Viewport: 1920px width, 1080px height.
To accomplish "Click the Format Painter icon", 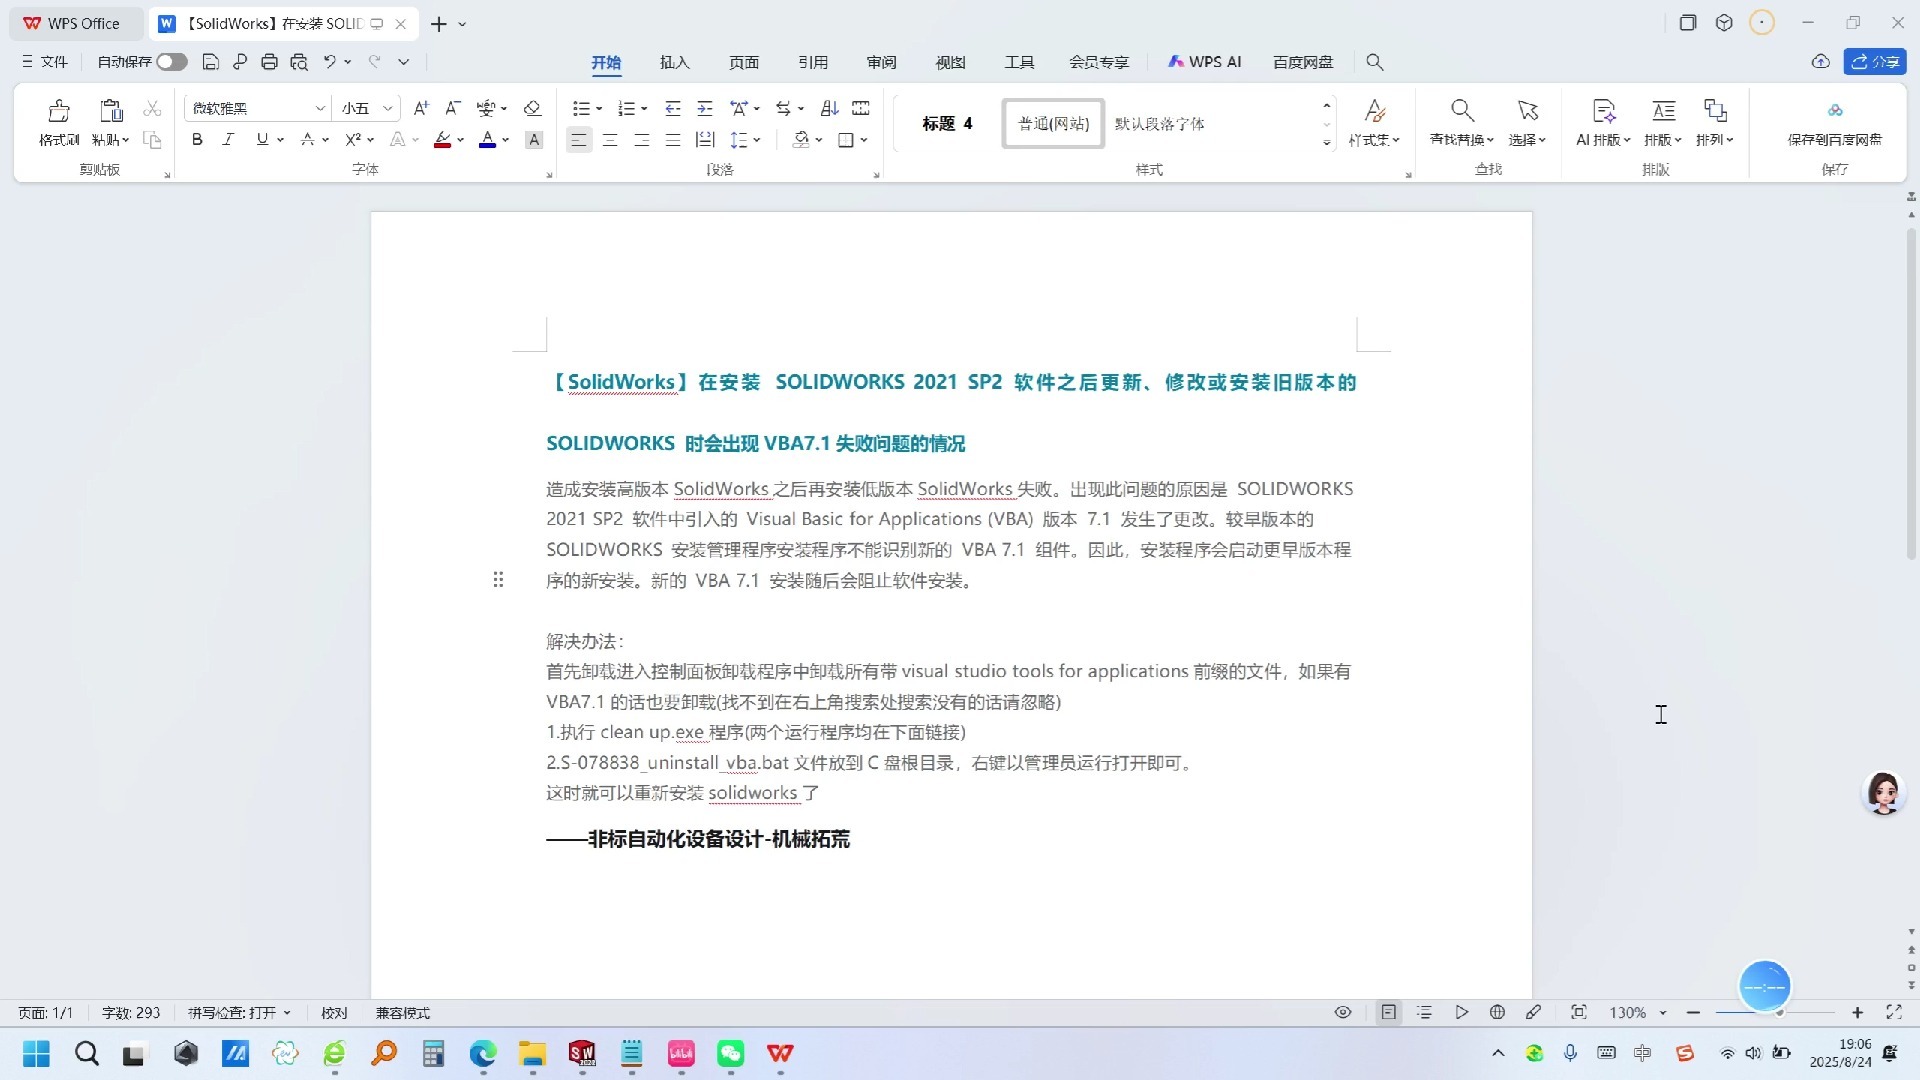I will tap(59, 110).
